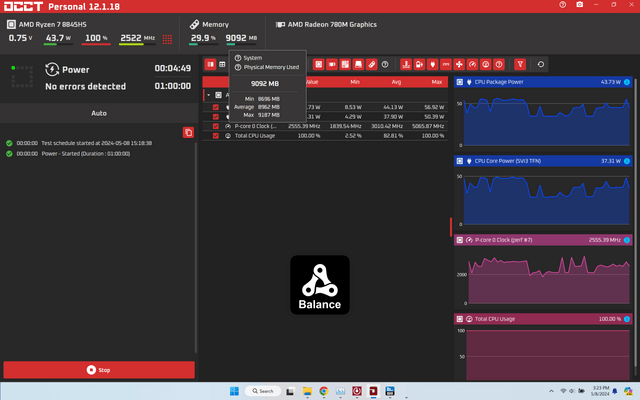Image resolution: width=640 pixels, height=400 pixels.
Task: Toggle the memory stick sensors filter icon
Action: click(371, 64)
